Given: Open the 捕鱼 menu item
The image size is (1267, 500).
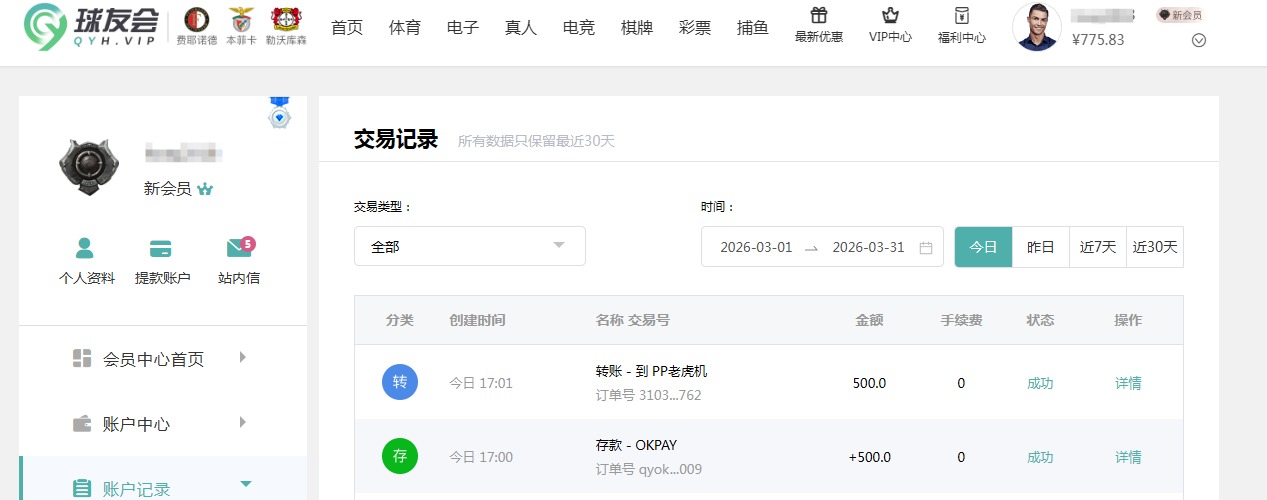Looking at the screenshot, I should [753, 28].
